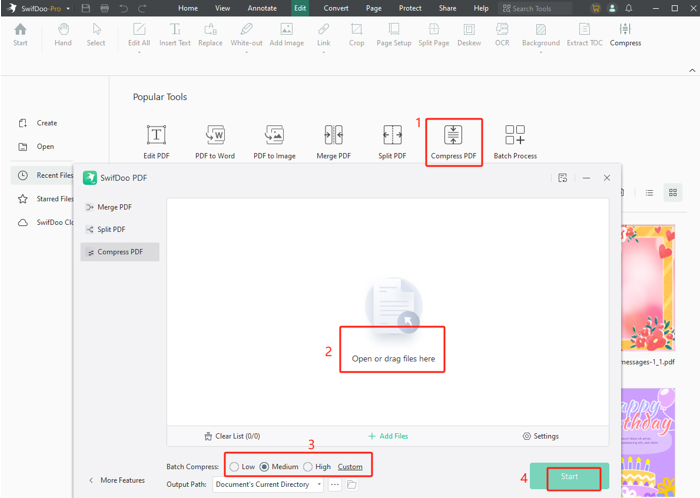Click the Insert Text tool
The height and width of the screenshot is (498, 700).
[175, 35]
